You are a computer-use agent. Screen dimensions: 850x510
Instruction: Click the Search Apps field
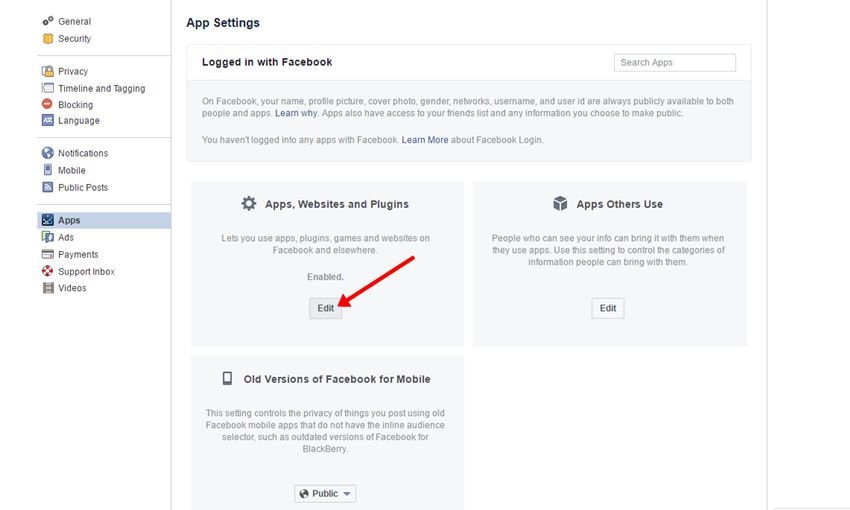click(674, 62)
